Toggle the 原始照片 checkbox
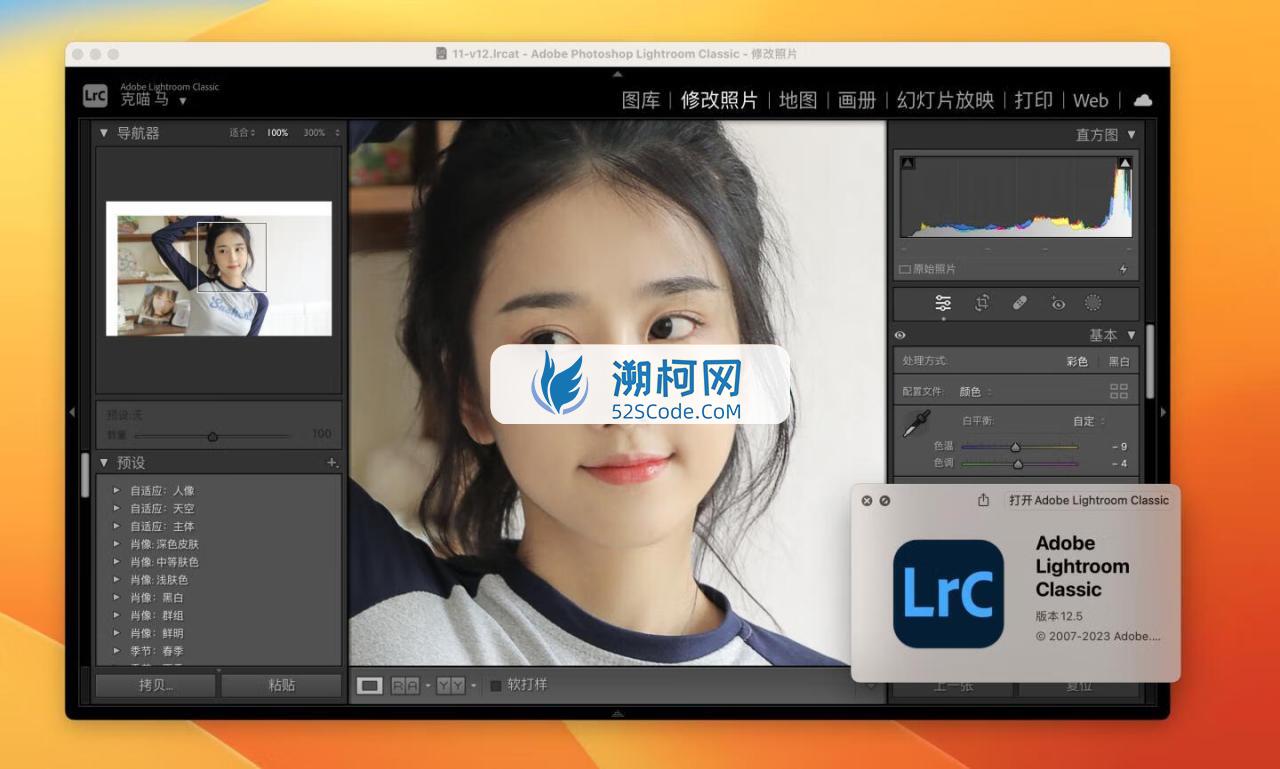This screenshot has height=769, width=1280. click(905, 269)
